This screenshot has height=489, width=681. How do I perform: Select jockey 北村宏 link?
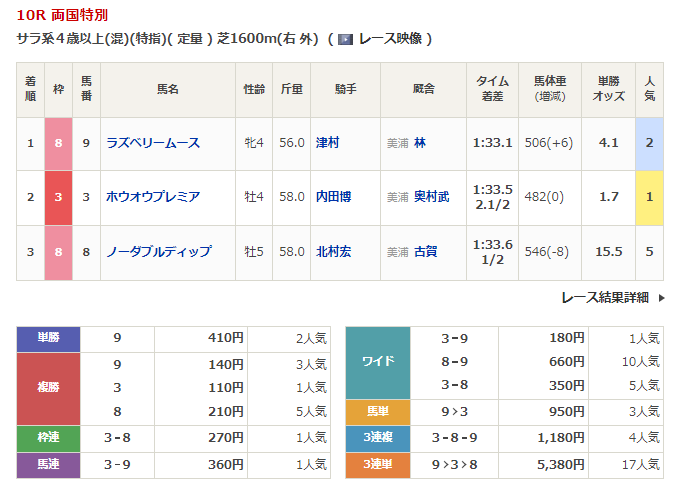(333, 252)
